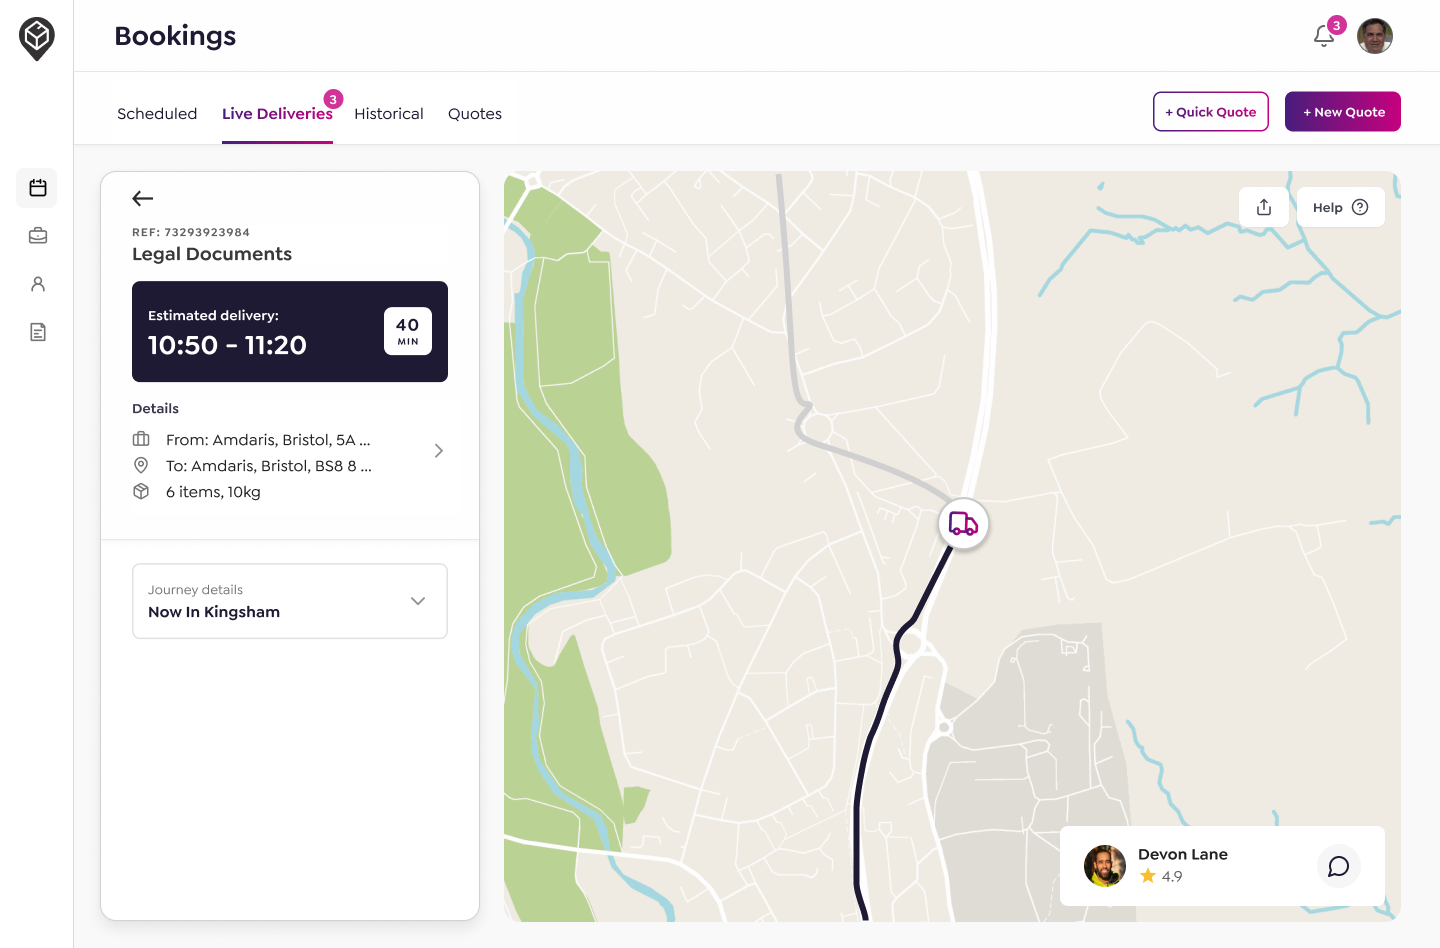The width and height of the screenshot is (1440, 948).
Task: Go back using the left arrow
Action: pos(143,198)
